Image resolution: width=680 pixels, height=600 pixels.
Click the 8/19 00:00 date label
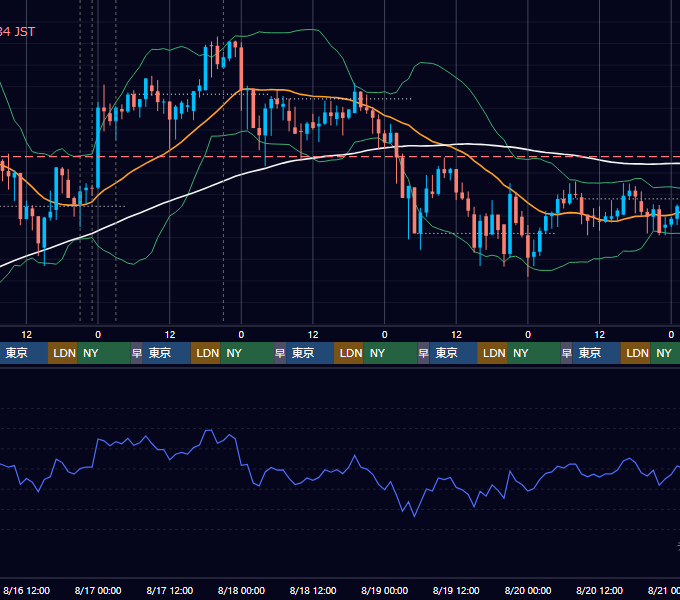point(385,590)
